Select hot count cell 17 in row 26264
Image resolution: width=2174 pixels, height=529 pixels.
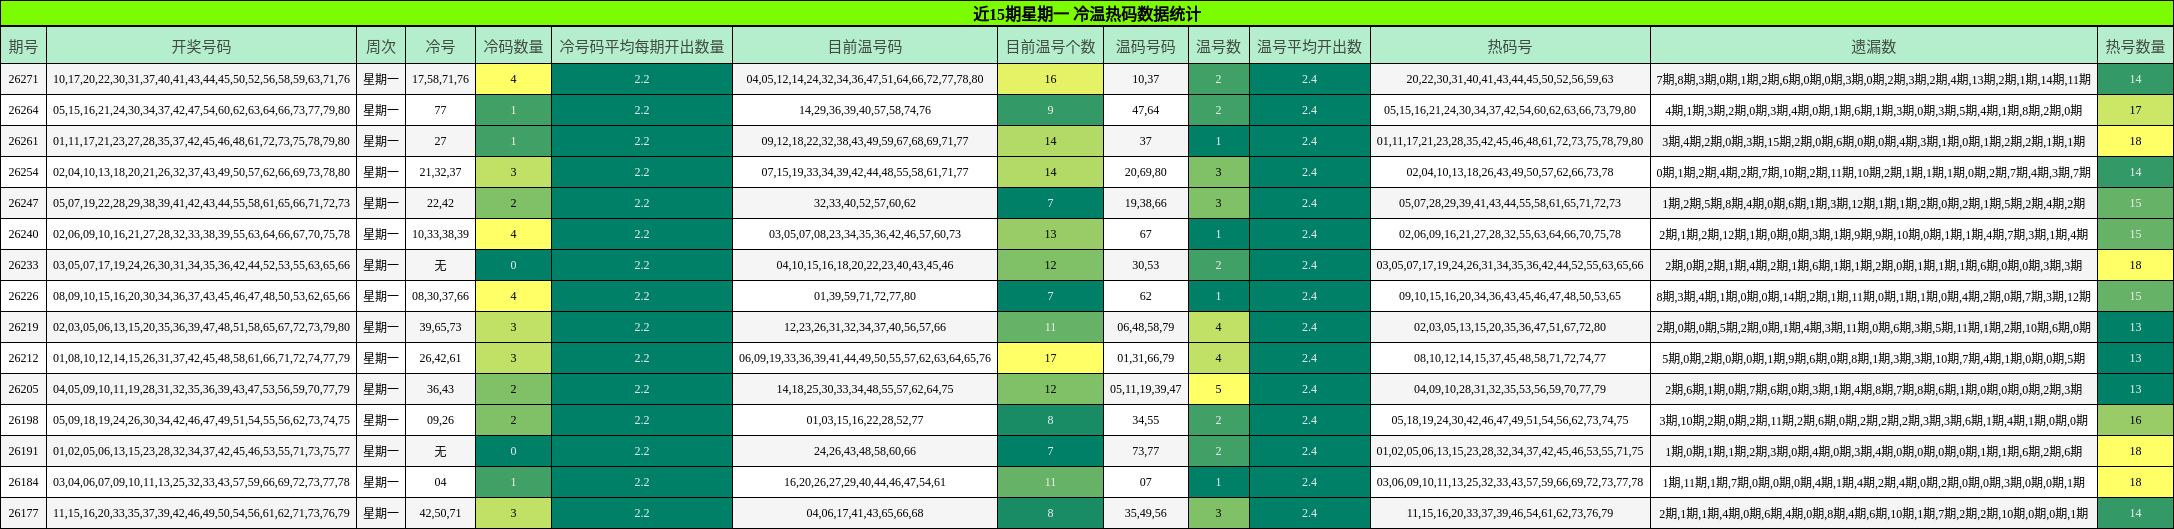pyautogui.click(x=2135, y=110)
